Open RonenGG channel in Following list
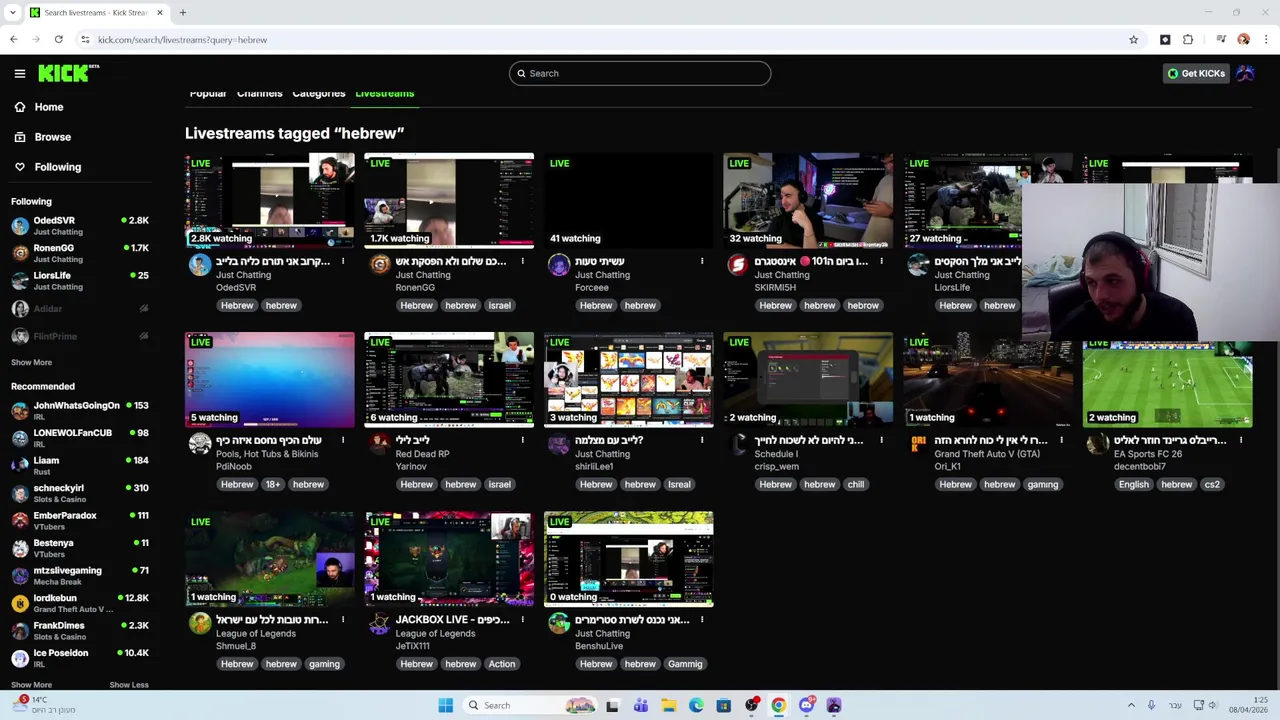The height and width of the screenshot is (720, 1280). (x=80, y=253)
